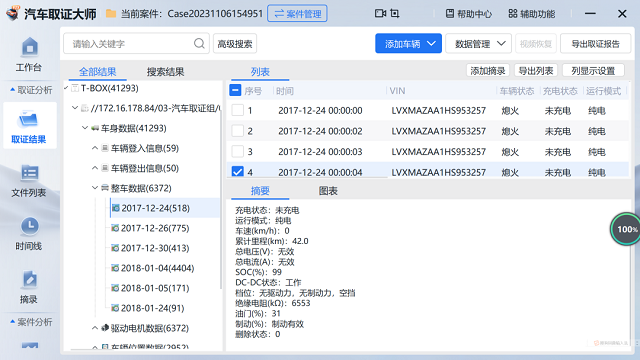
Task: Switch to the 搜索结果 tab
Action: pyautogui.click(x=165, y=72)
